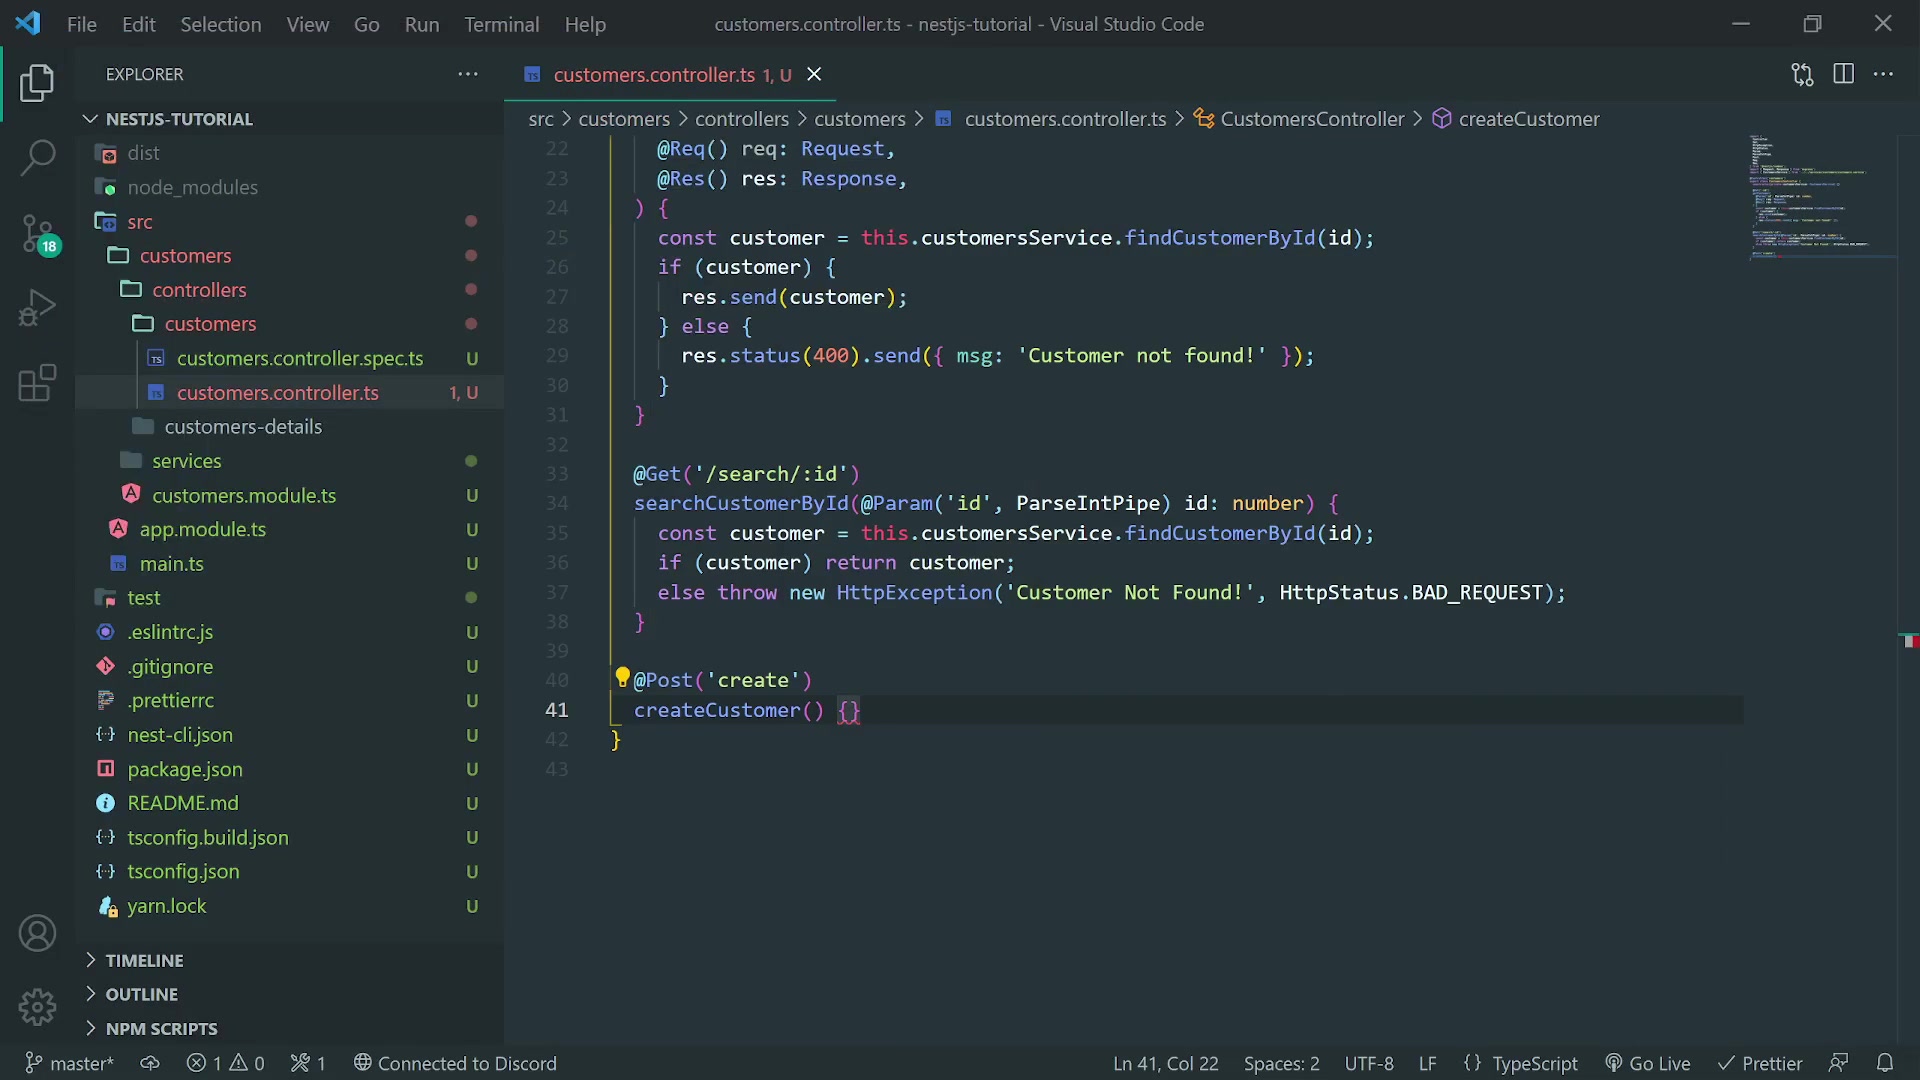
Task: Open the Manage gear icon
Action: tap(37, 1007)
